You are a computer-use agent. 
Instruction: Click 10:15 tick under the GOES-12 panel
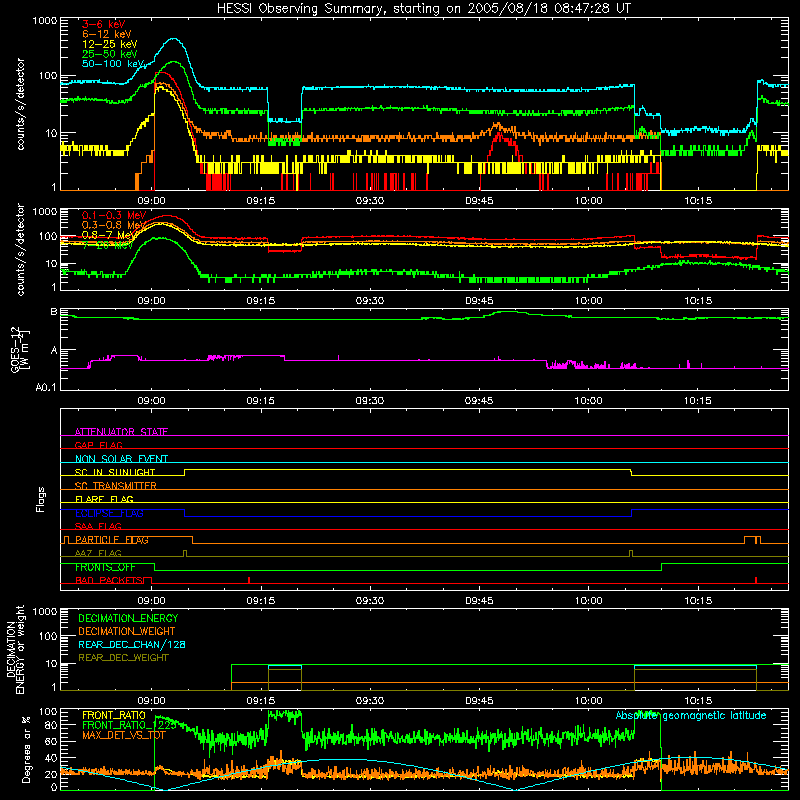click(697, 401)
